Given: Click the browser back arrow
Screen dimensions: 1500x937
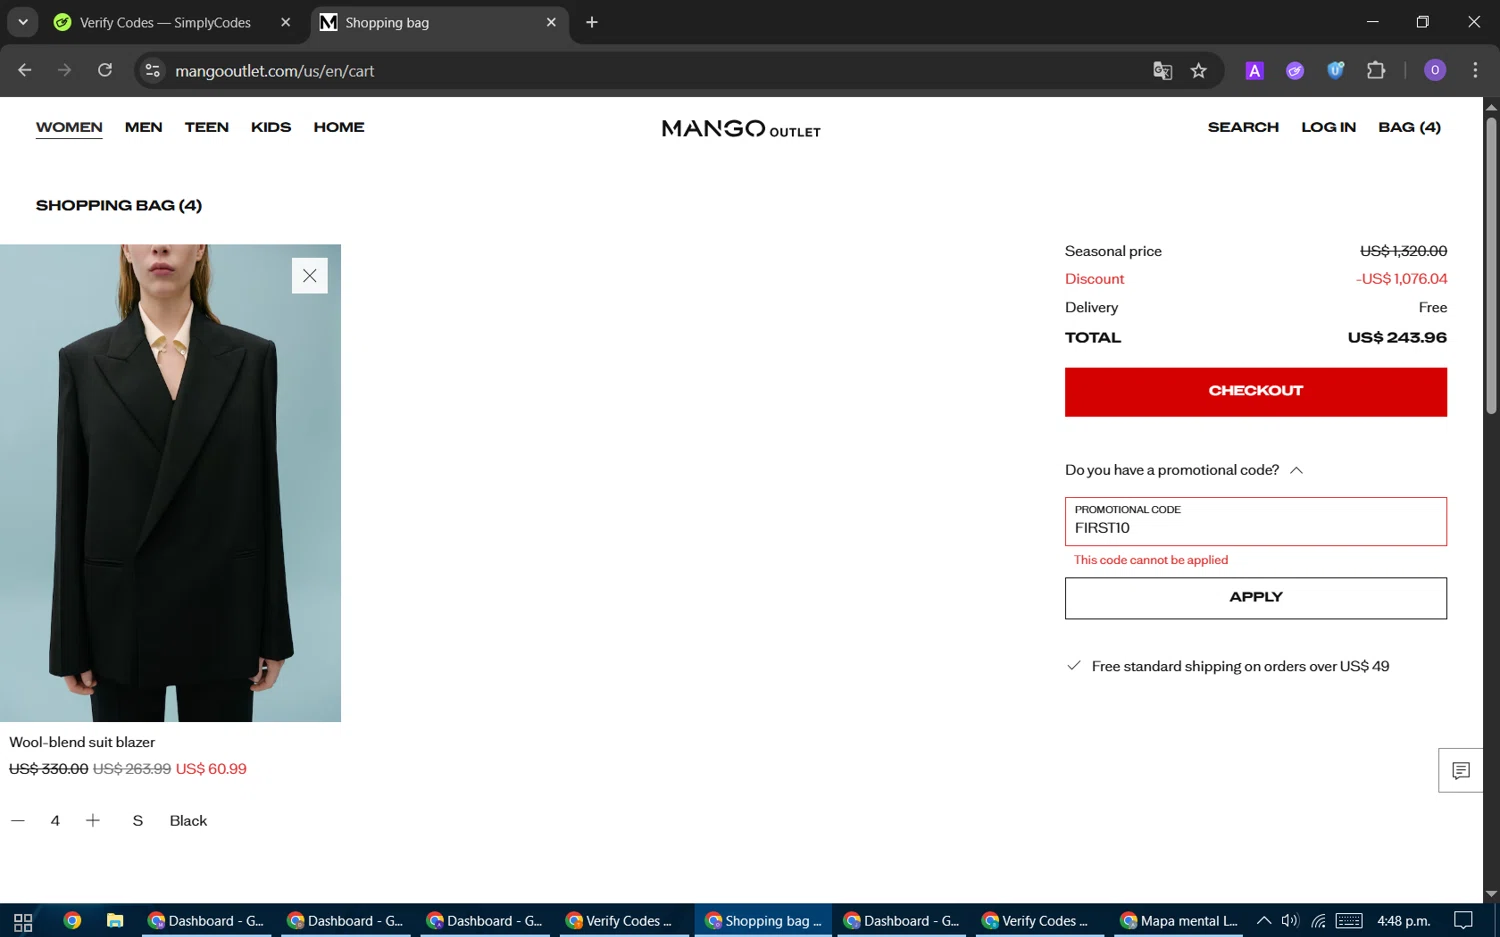Looking at the screenshot, I should 25,70.
